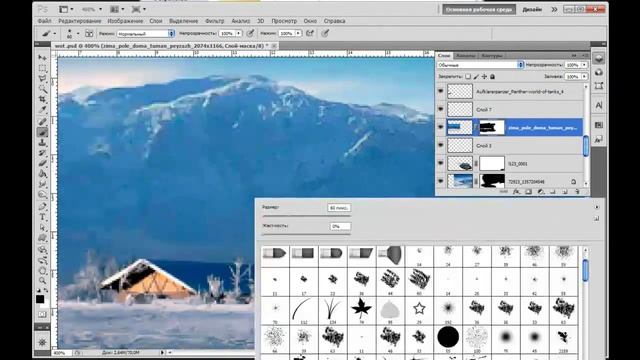Viewport: 640px width, 360px height.
Task: Click the new adjustment layer button
Action: click(540, 191)
